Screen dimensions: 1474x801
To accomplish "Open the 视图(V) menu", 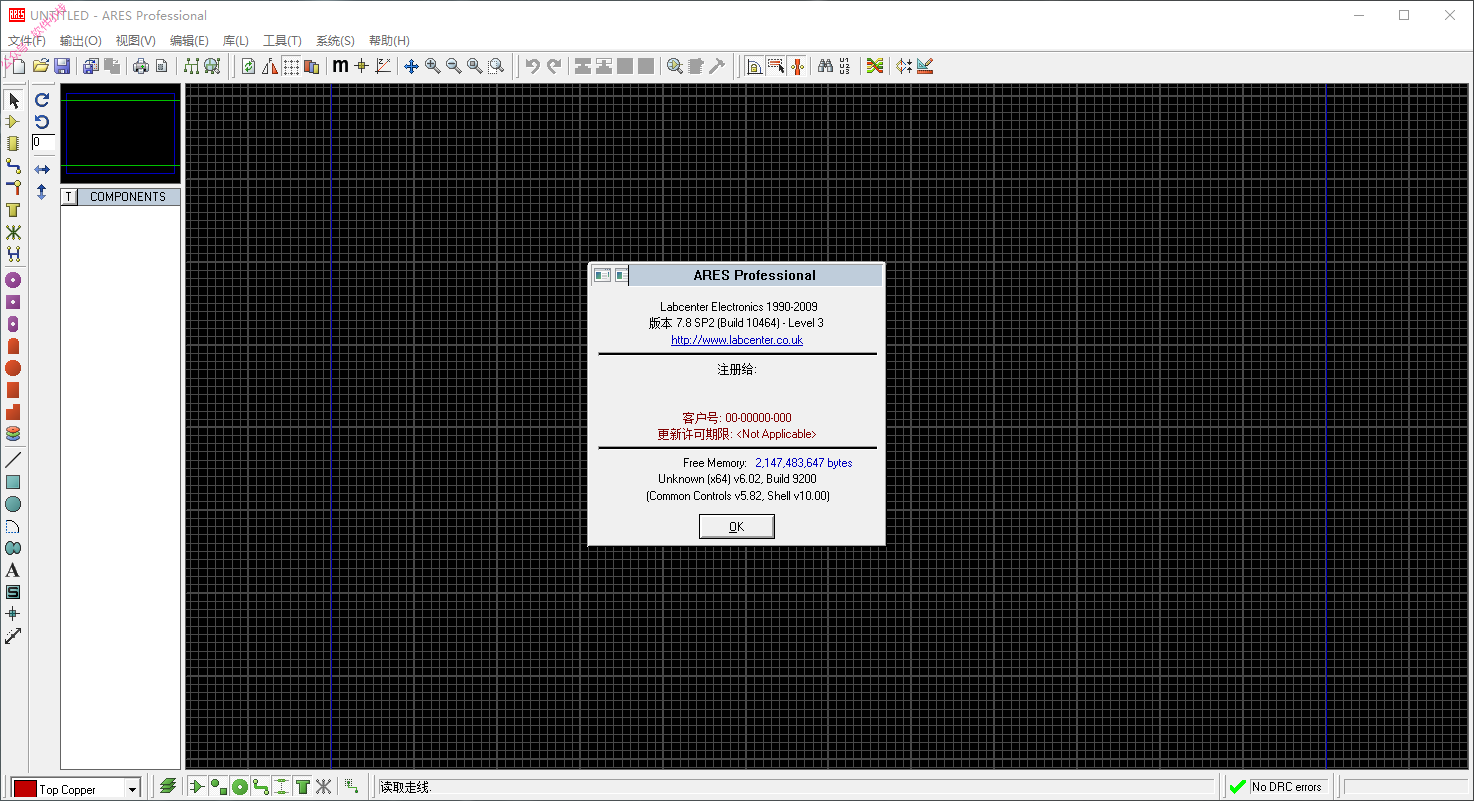I will click(136, 41).
